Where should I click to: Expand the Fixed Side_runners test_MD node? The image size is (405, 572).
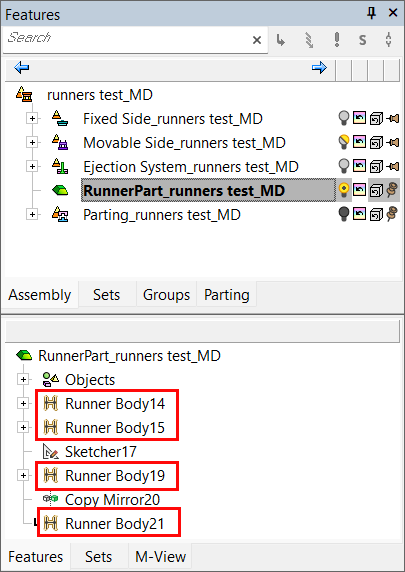(32, 119)
